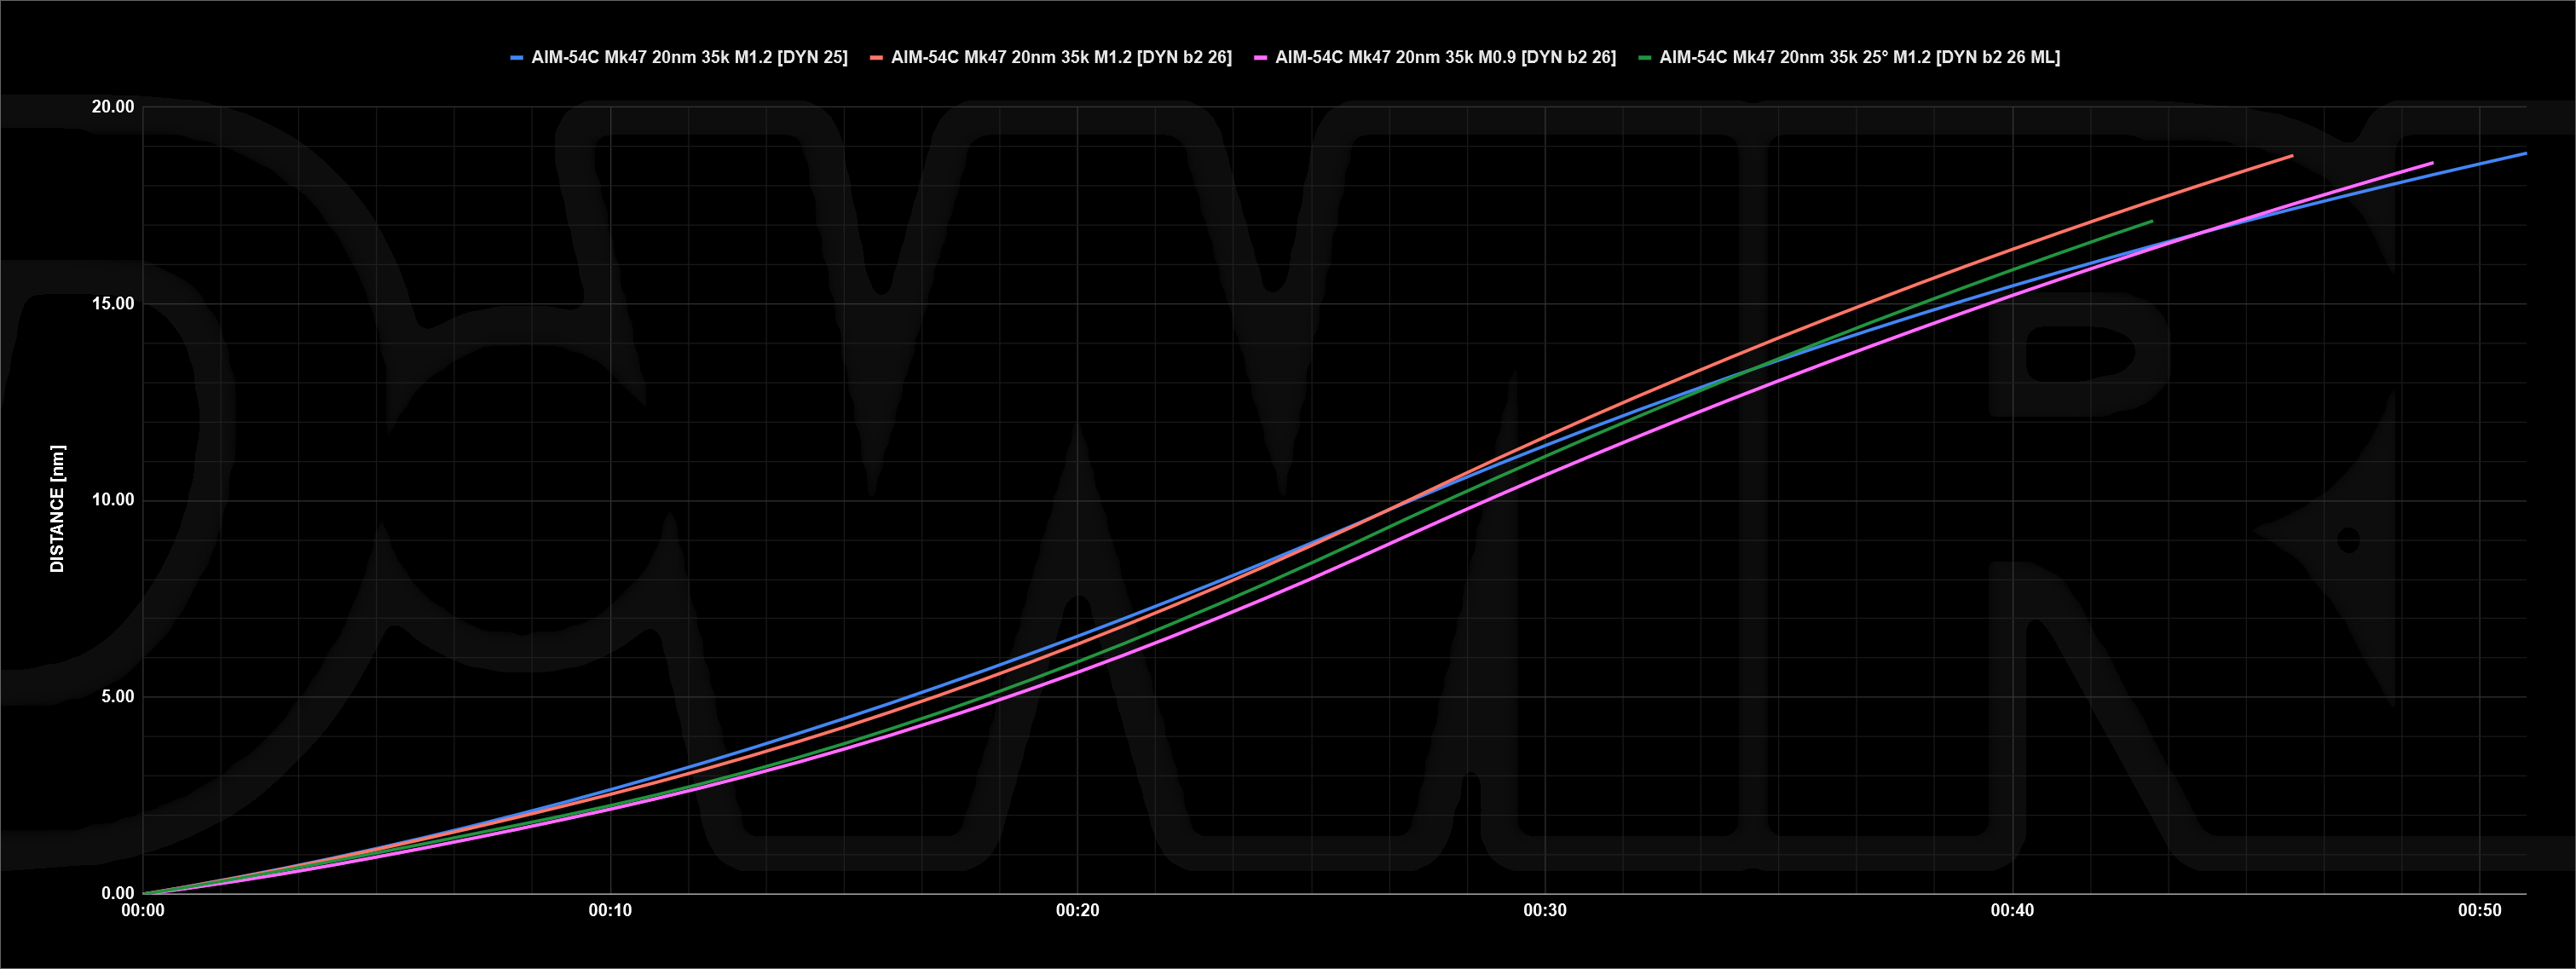Image resolution: width=2576 pixels, height=969 pixels.
Task: Click the 00:30 time axis label
Action: click(1545, 910)
